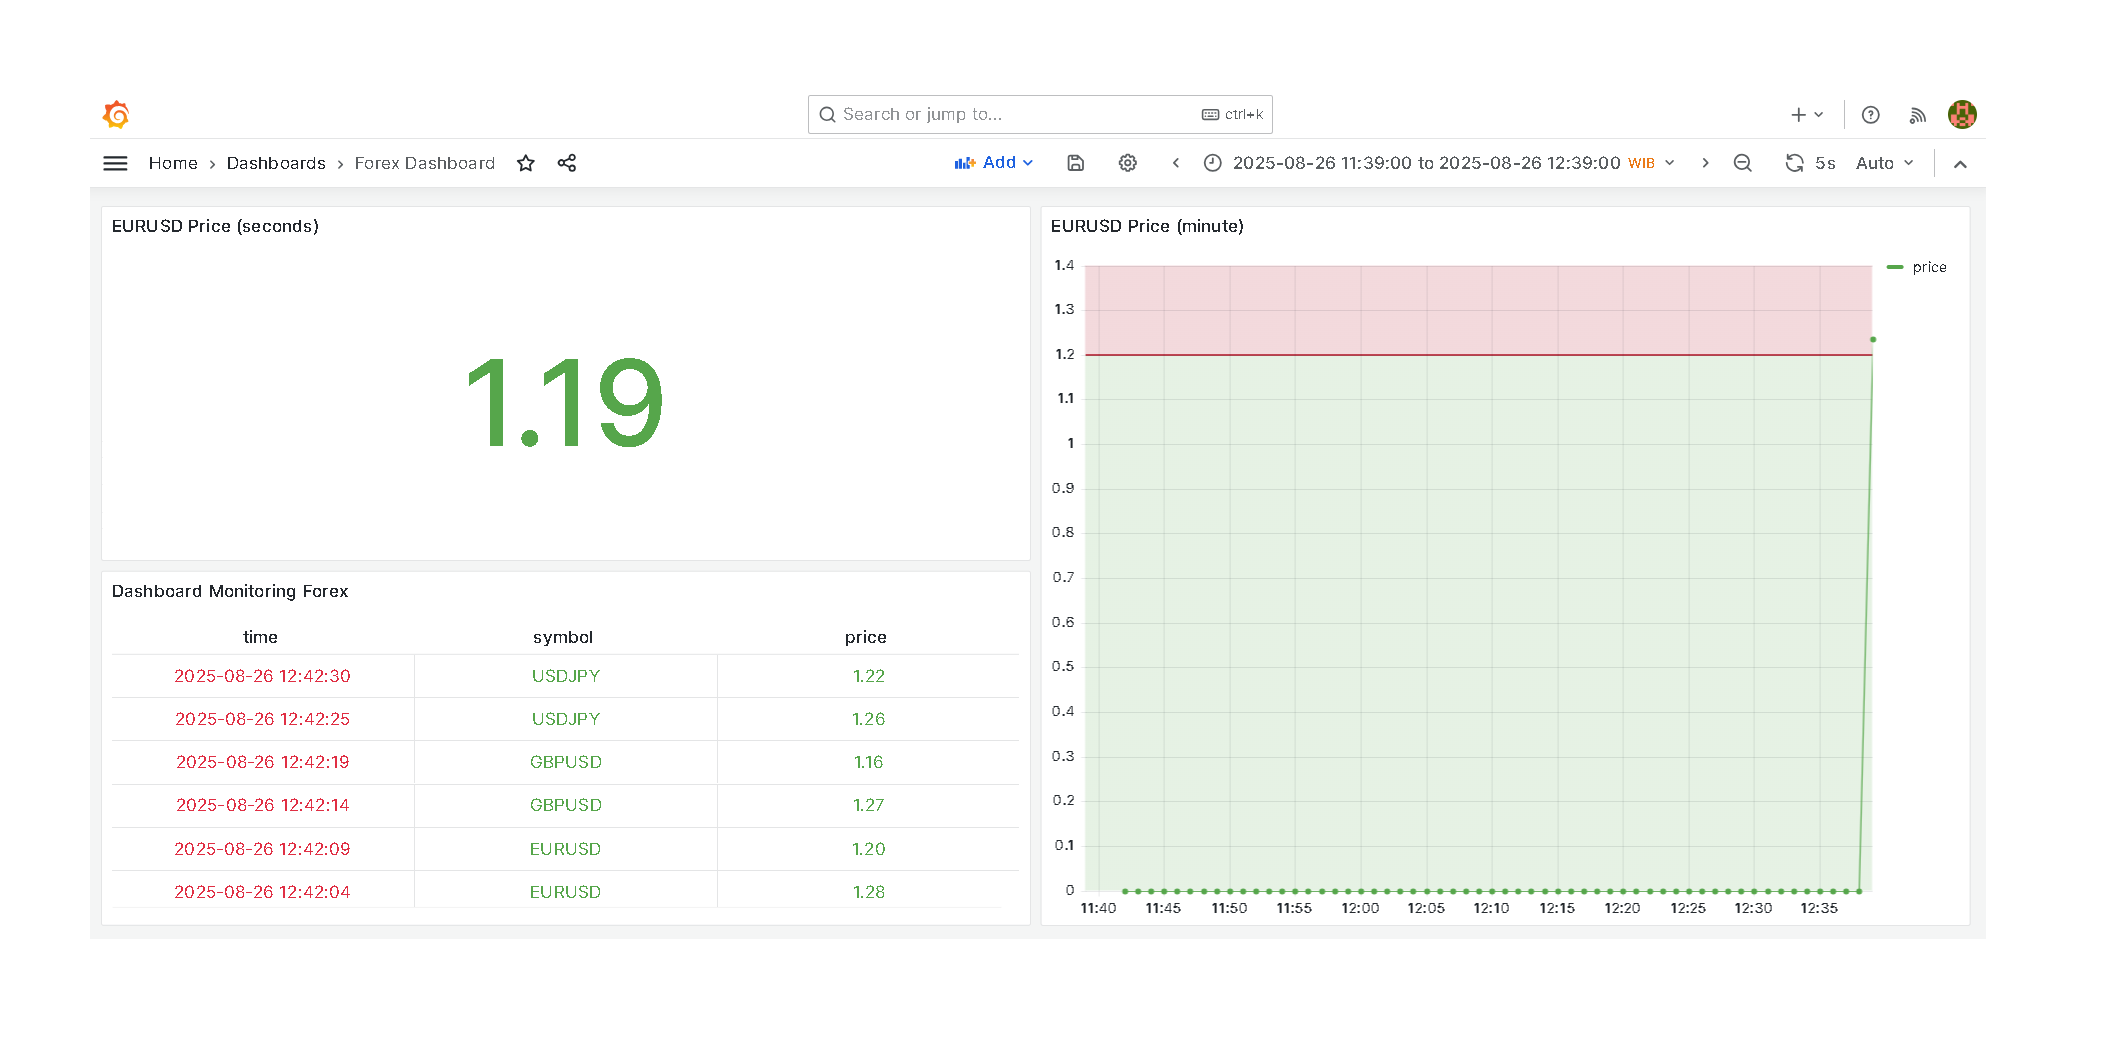Refresh the dashboard now

[x=1795, y=163]
